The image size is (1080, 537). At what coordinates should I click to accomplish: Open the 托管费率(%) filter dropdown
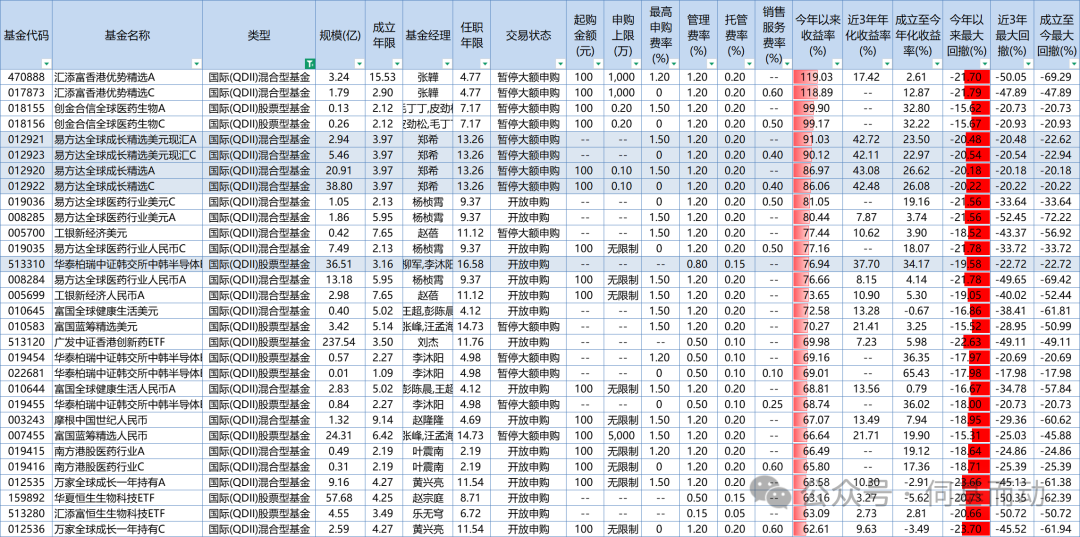pos(747,63)
